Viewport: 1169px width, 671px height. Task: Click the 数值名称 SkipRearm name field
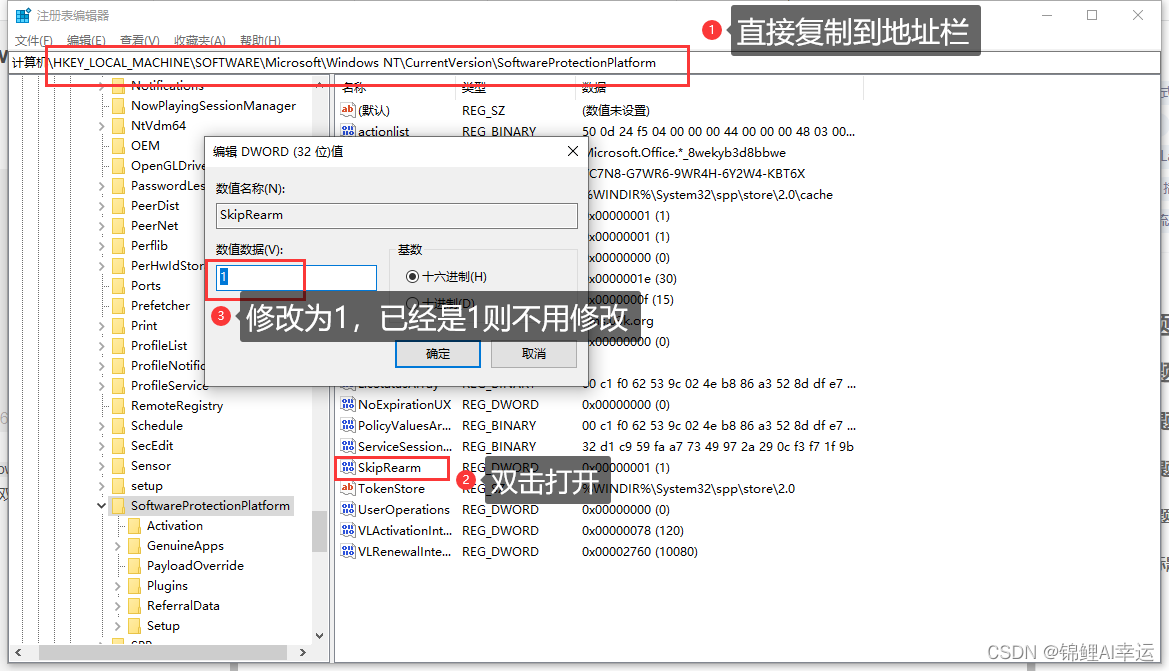tap(397, 215)
